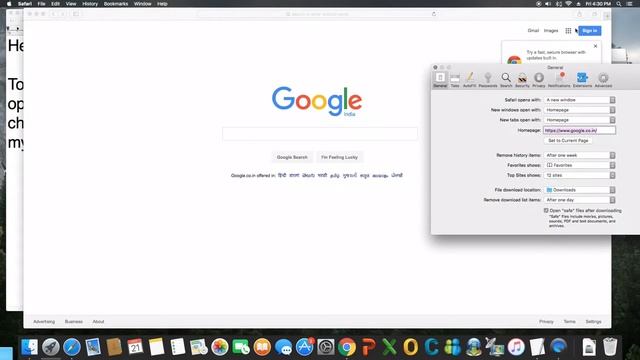The width and height of the screenshot is (640, 360).
Task: Open the Trash in the Dock
Action: [610, 347]
